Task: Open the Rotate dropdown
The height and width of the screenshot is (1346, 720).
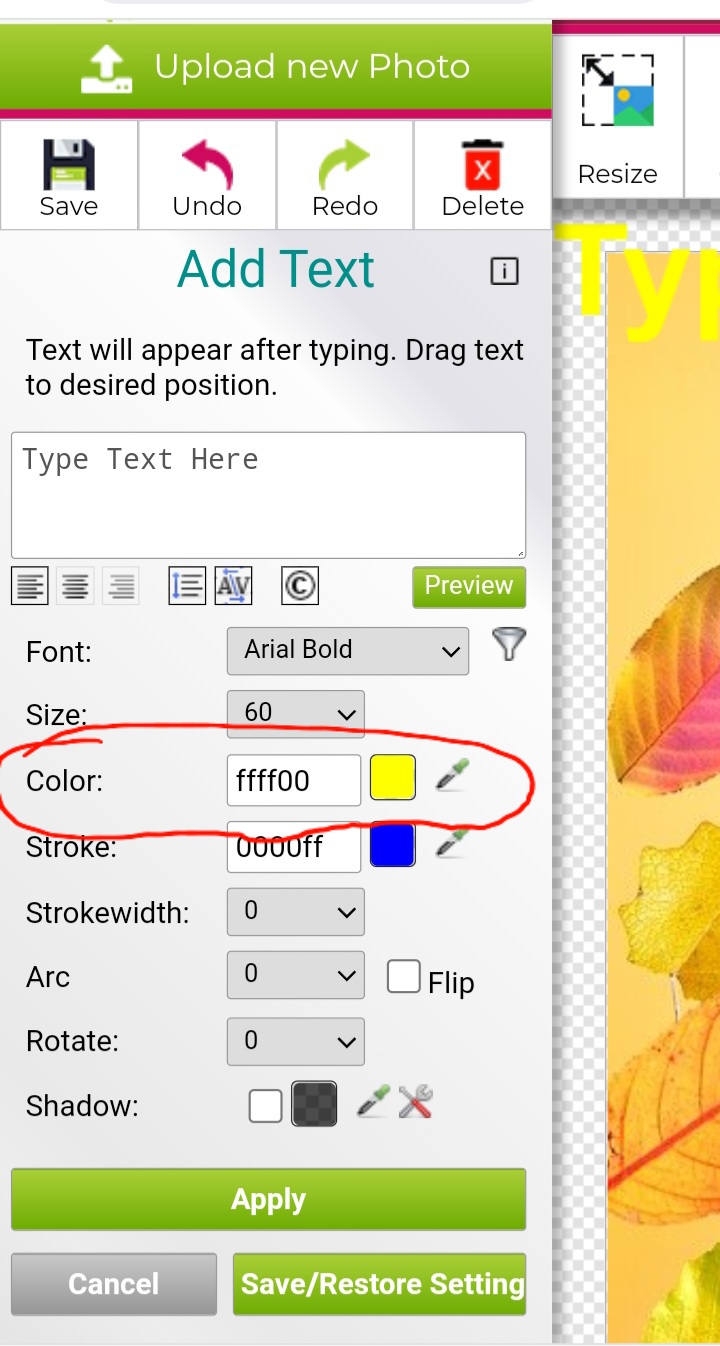Action: [x=295, y=1041]
